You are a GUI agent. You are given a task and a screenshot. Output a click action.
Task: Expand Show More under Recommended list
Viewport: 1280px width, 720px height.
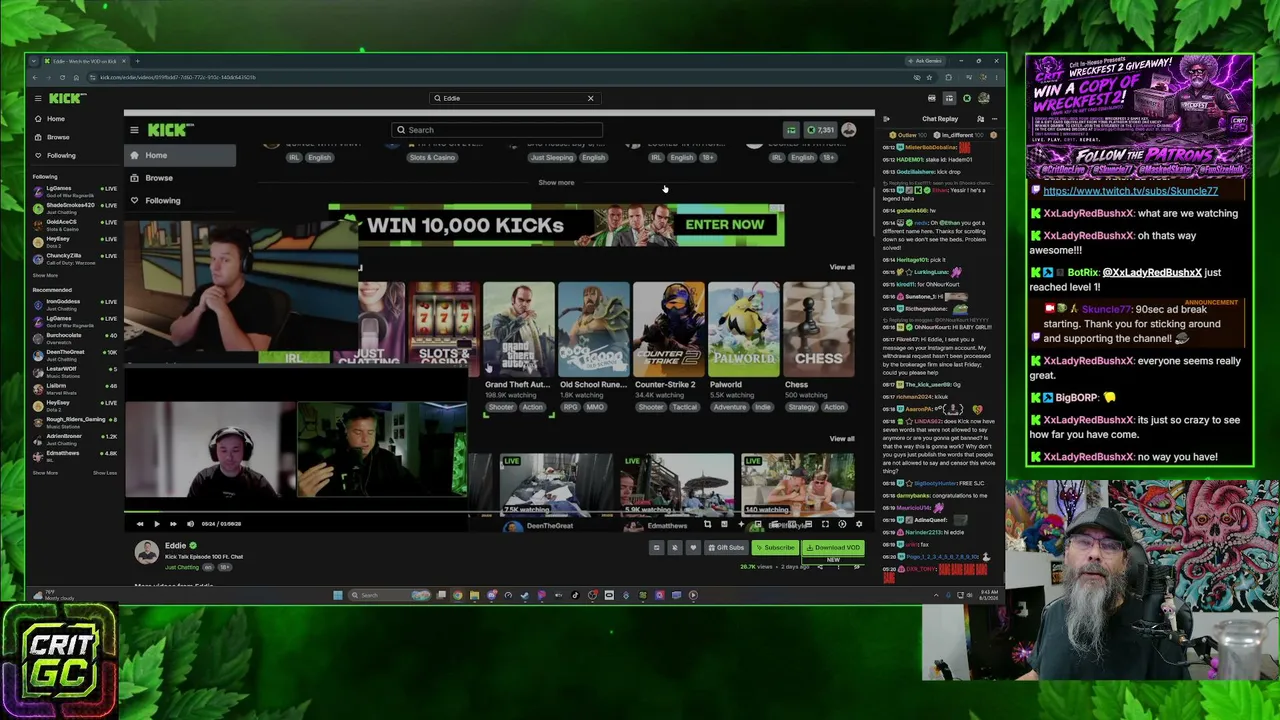coord(45,472)
